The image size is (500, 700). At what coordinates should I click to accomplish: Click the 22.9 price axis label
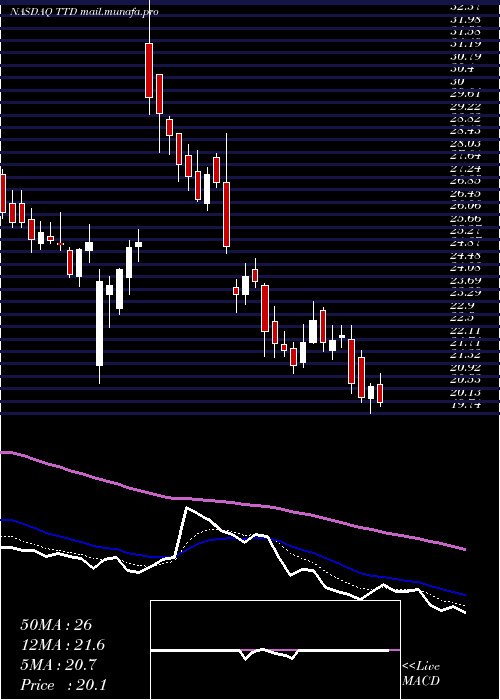pyautogui.click(x=462, y=305)
